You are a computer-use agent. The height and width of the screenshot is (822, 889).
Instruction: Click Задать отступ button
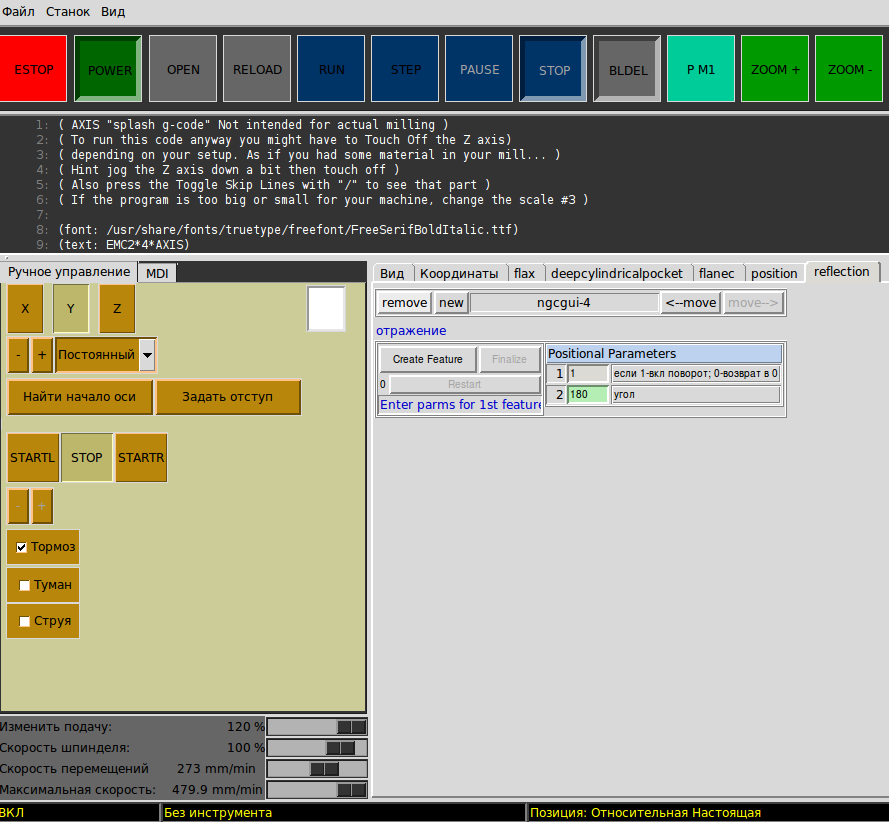click(x=227, y=397)
